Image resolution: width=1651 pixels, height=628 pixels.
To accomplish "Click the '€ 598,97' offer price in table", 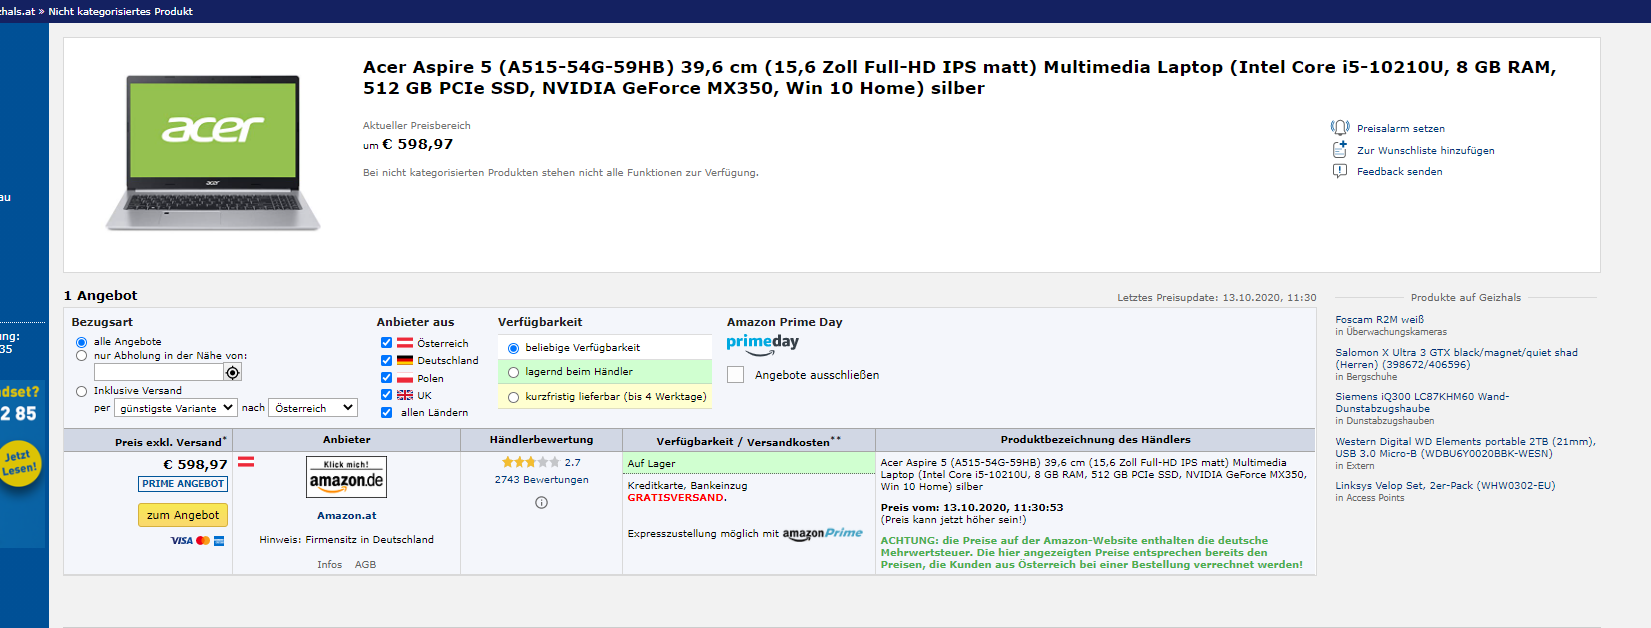I will coord(196,464).
